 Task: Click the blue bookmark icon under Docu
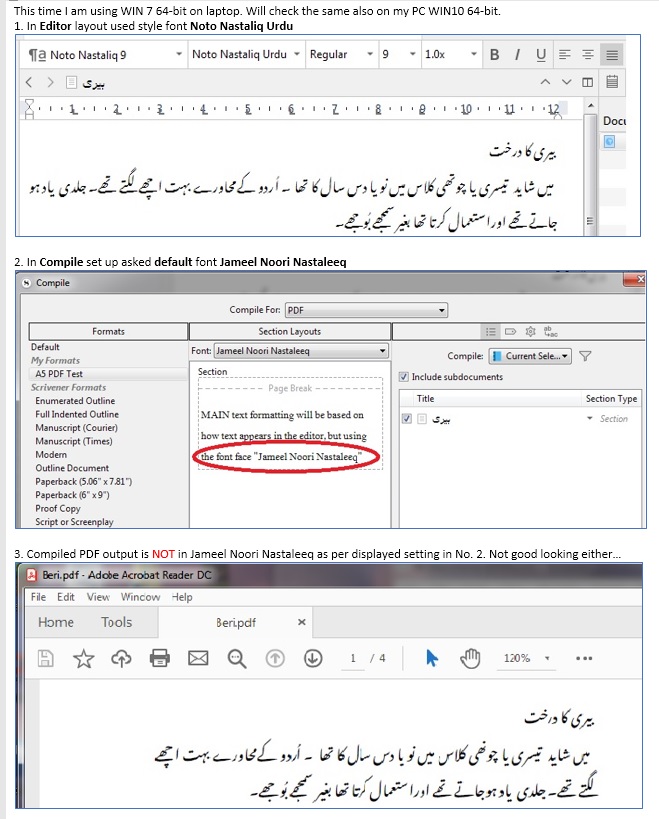(609, 141)
